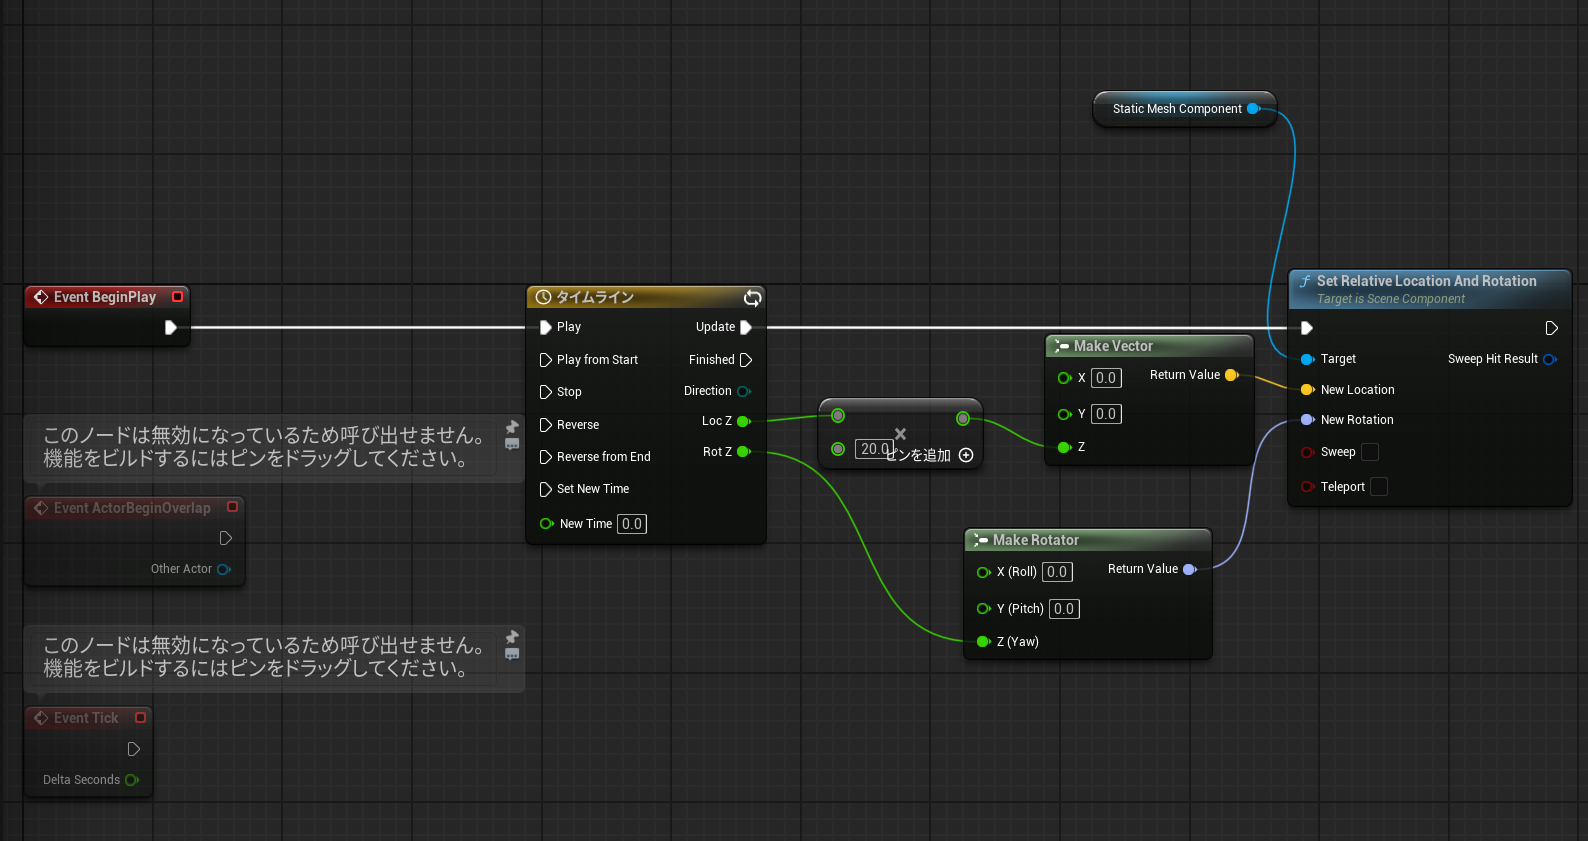This screenshot has height=841, width=1588.
Task: Click Set New Time input pin
Action: pyautogui.click(x=546, y=489)
